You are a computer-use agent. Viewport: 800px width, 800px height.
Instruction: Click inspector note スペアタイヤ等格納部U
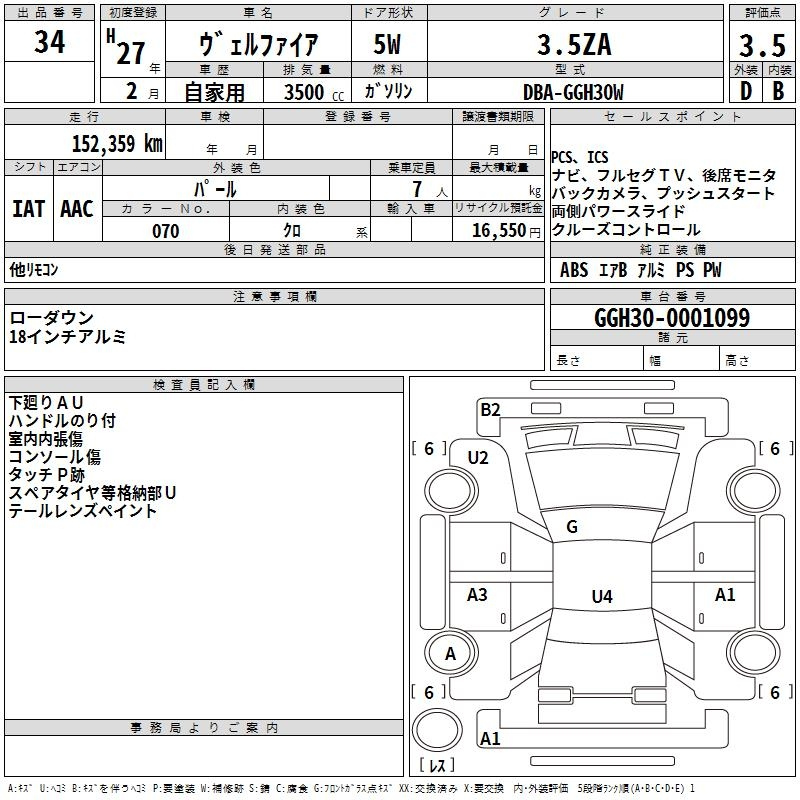[x=92, y=493]
